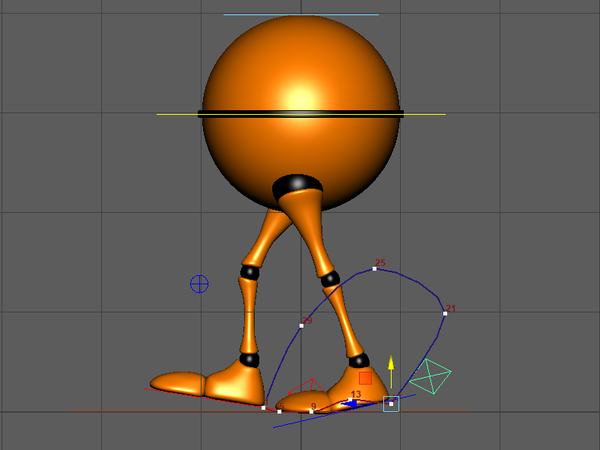Select the red-orange plane handle square

coord(365,378)
